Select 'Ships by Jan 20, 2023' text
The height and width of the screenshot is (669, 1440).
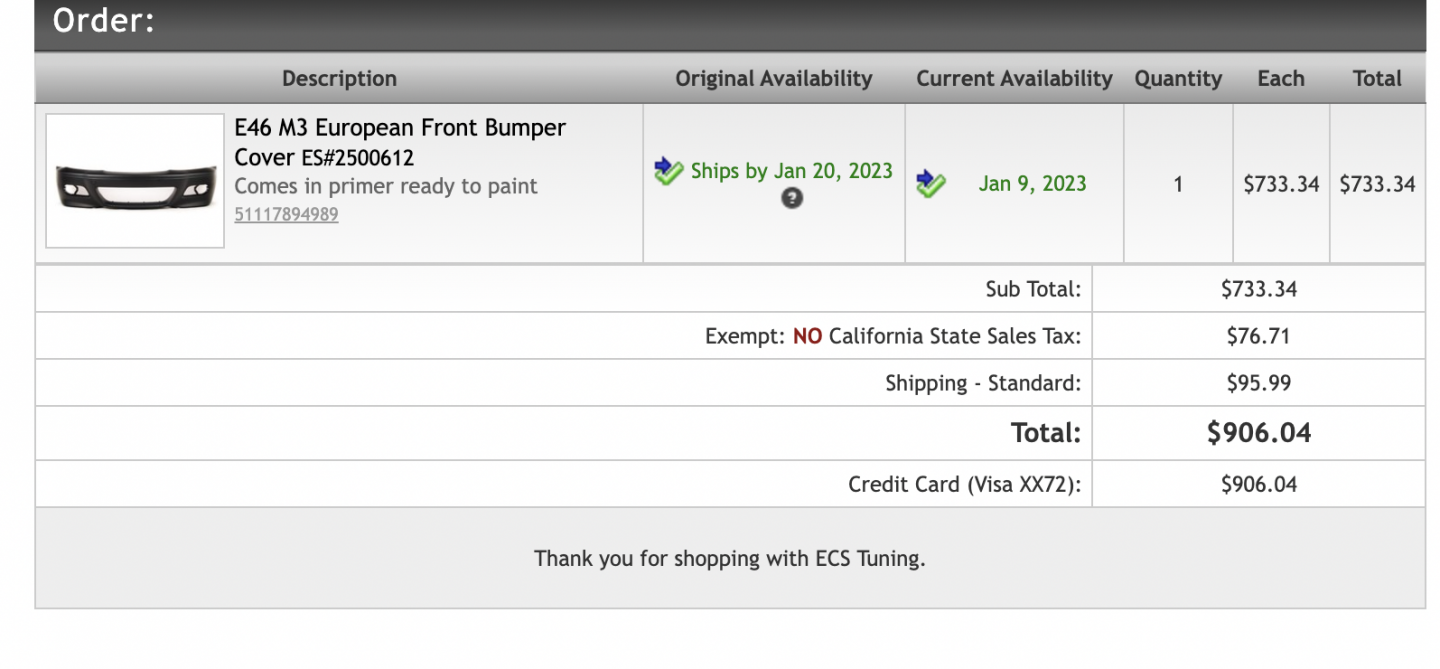(791, 171)
